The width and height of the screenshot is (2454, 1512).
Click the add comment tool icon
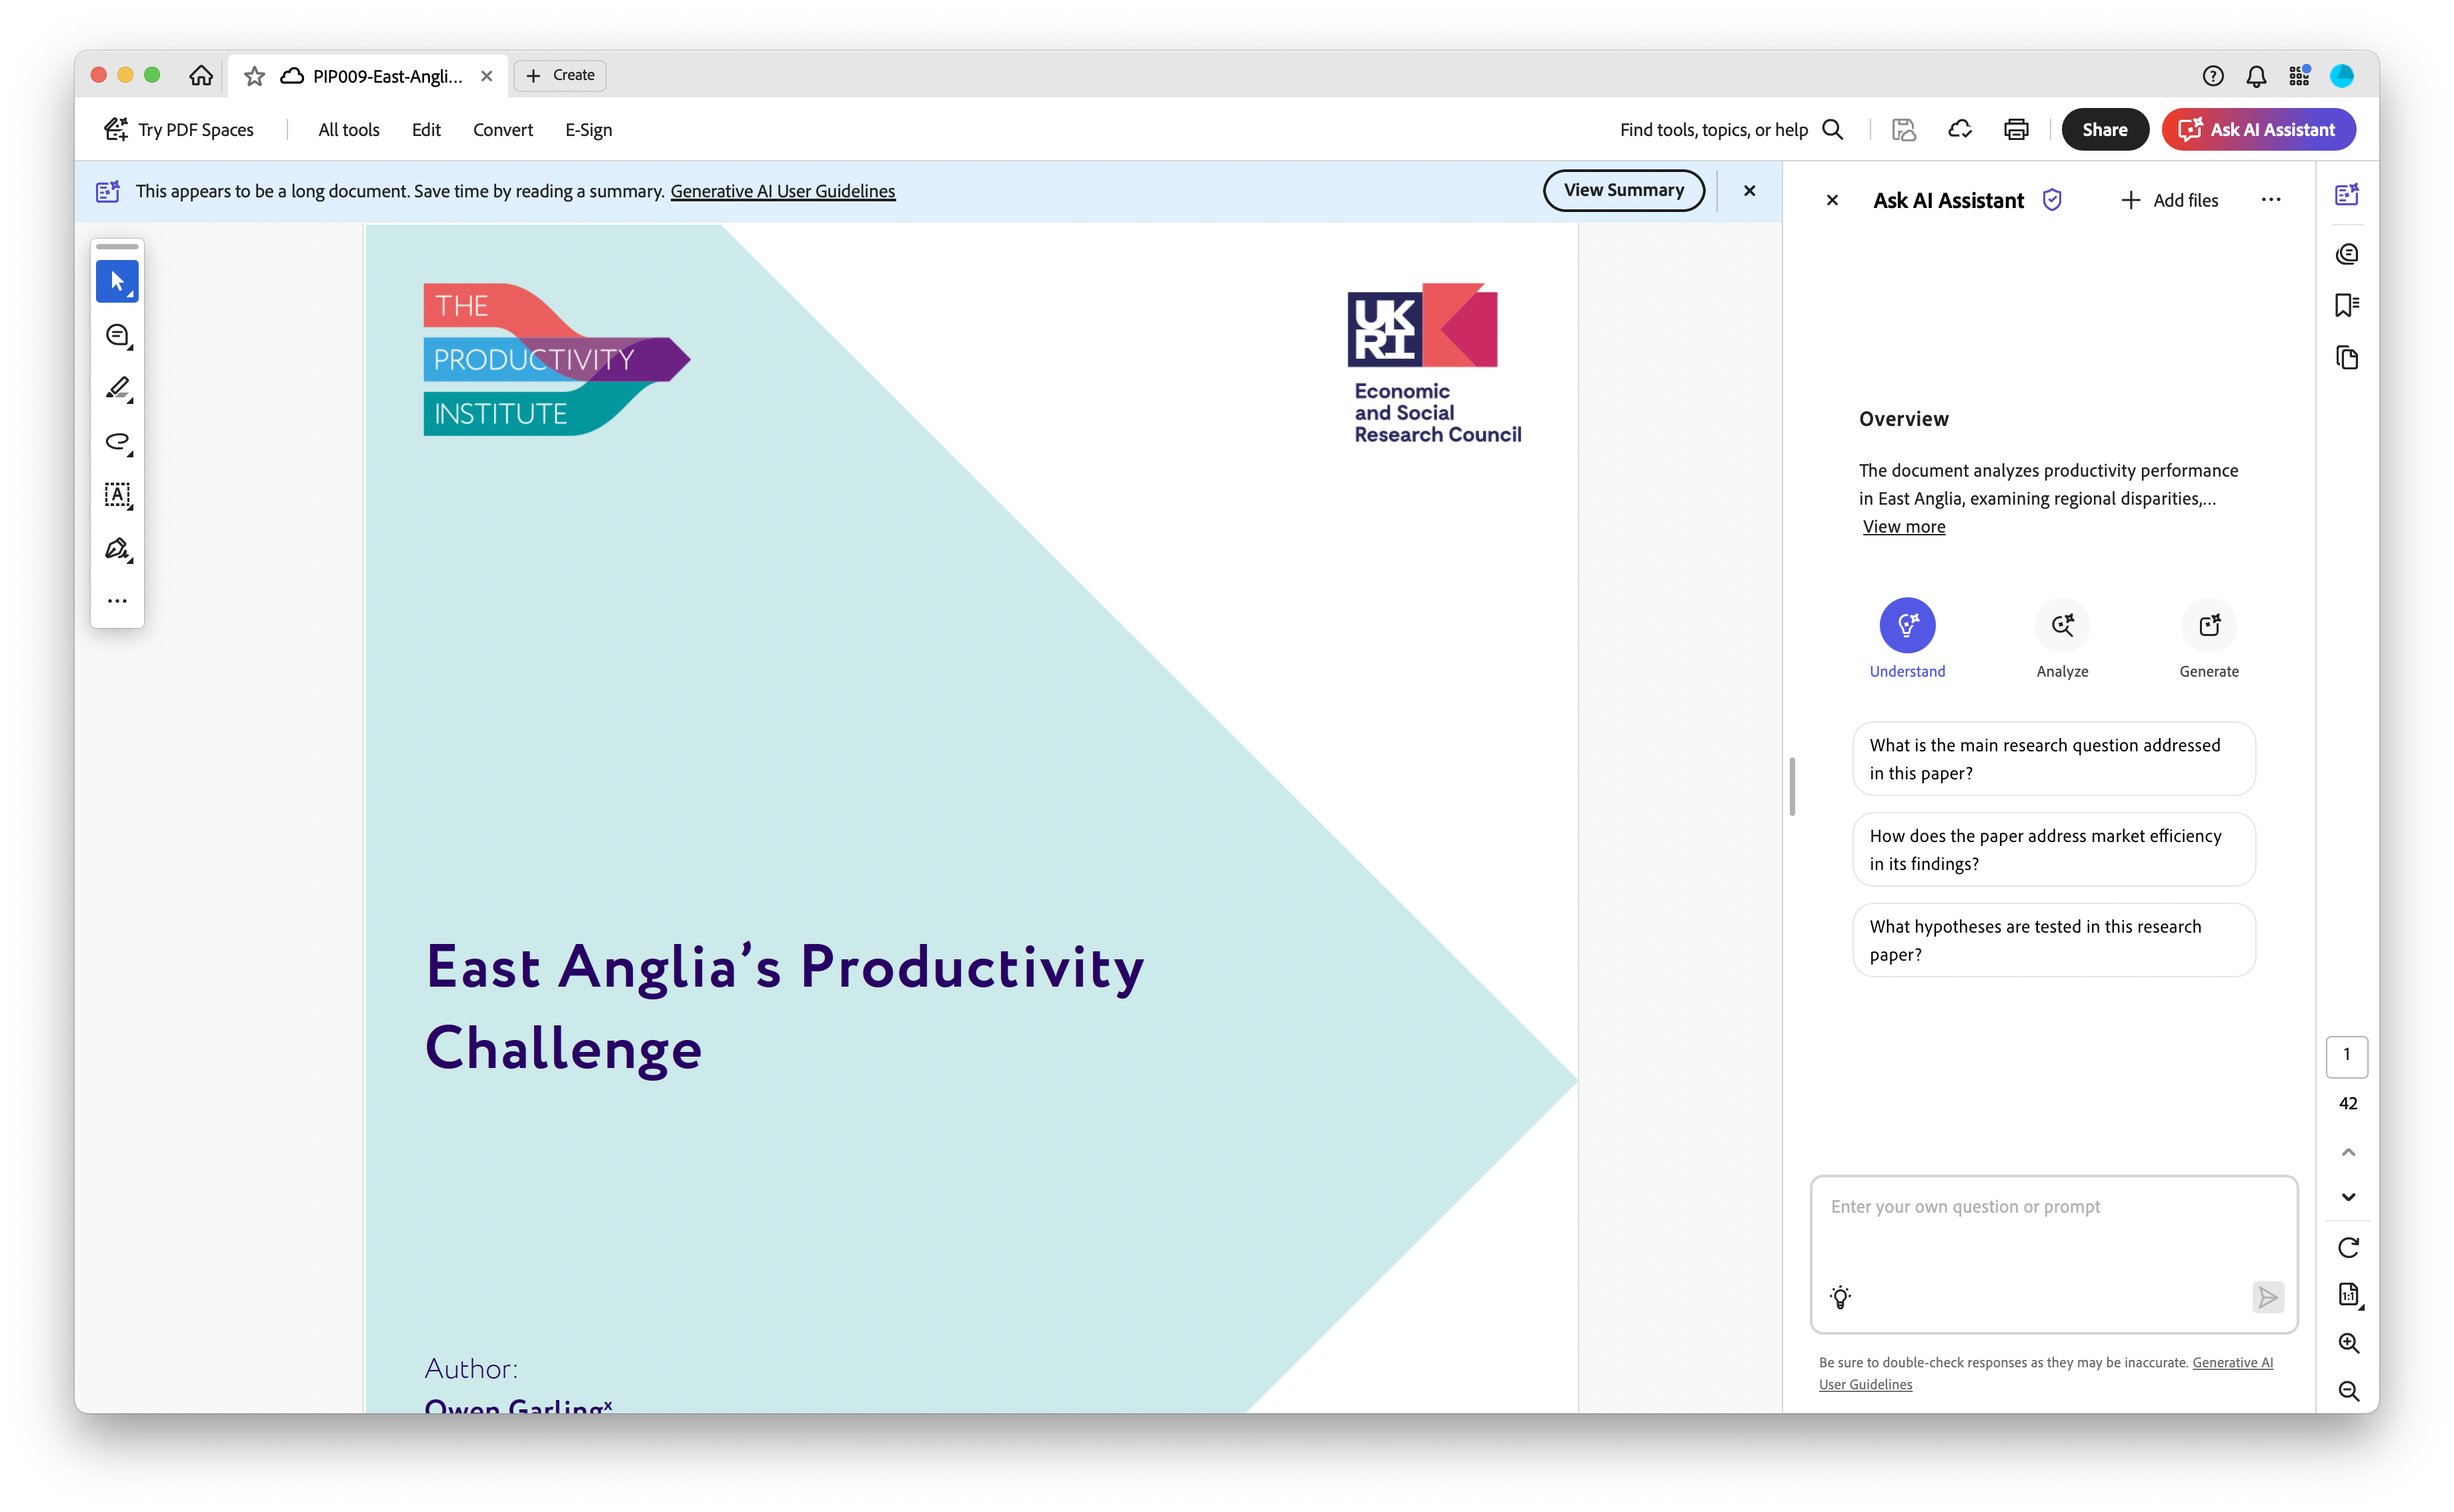[x=117, y=335]
